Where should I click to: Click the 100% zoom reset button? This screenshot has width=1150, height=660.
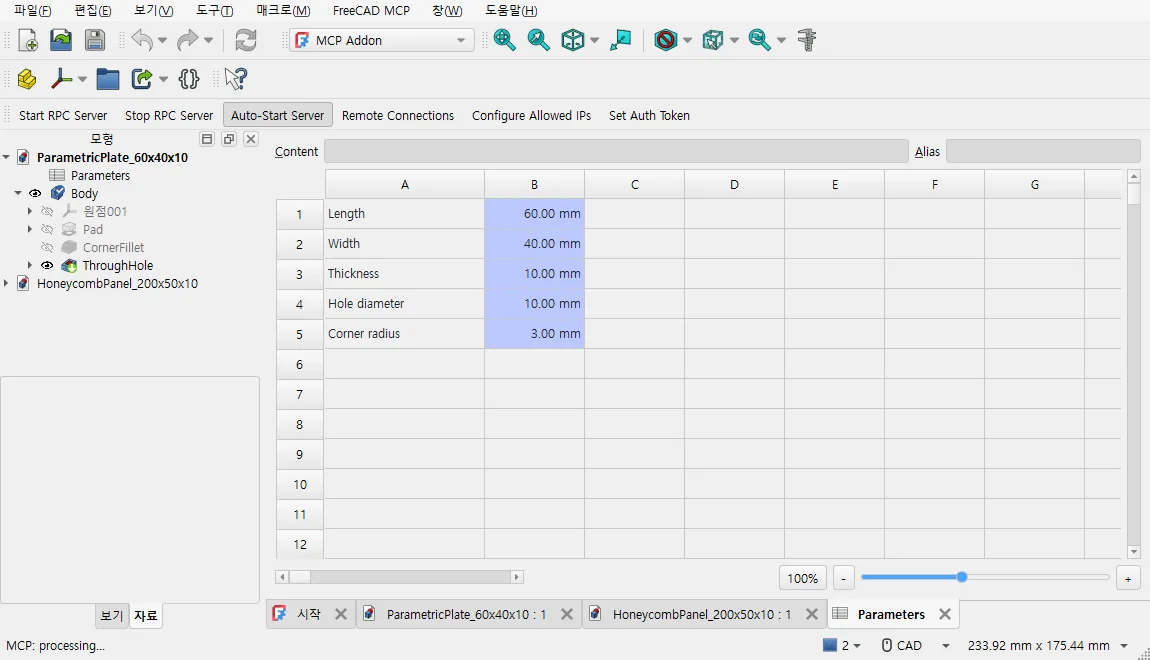[x=802, y=578]
